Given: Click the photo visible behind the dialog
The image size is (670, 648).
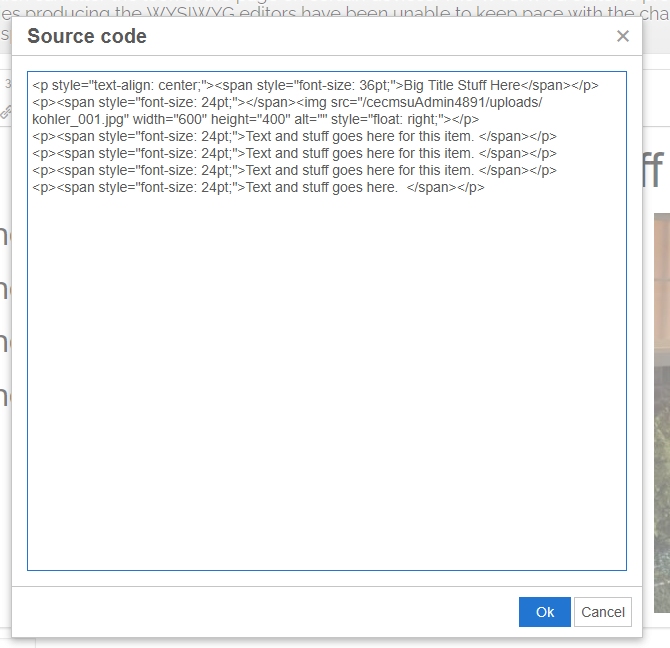Looking at the screenshot, I should point(661,400).
